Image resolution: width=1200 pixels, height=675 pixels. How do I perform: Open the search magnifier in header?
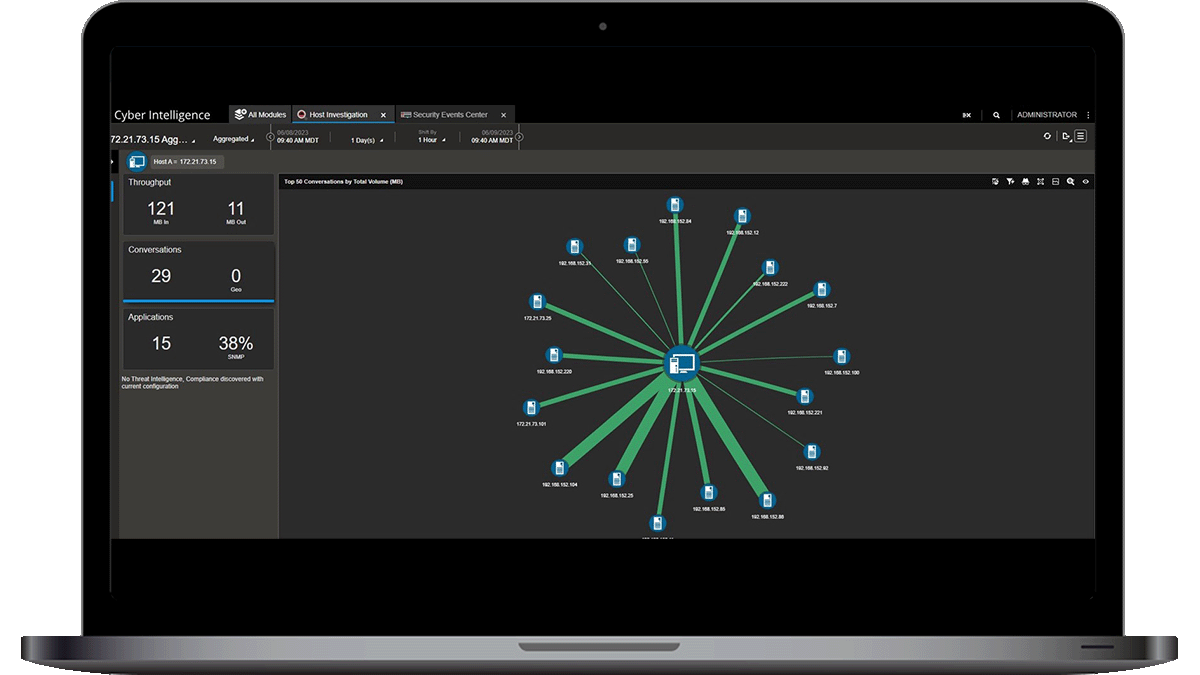[x=996, y=115]
